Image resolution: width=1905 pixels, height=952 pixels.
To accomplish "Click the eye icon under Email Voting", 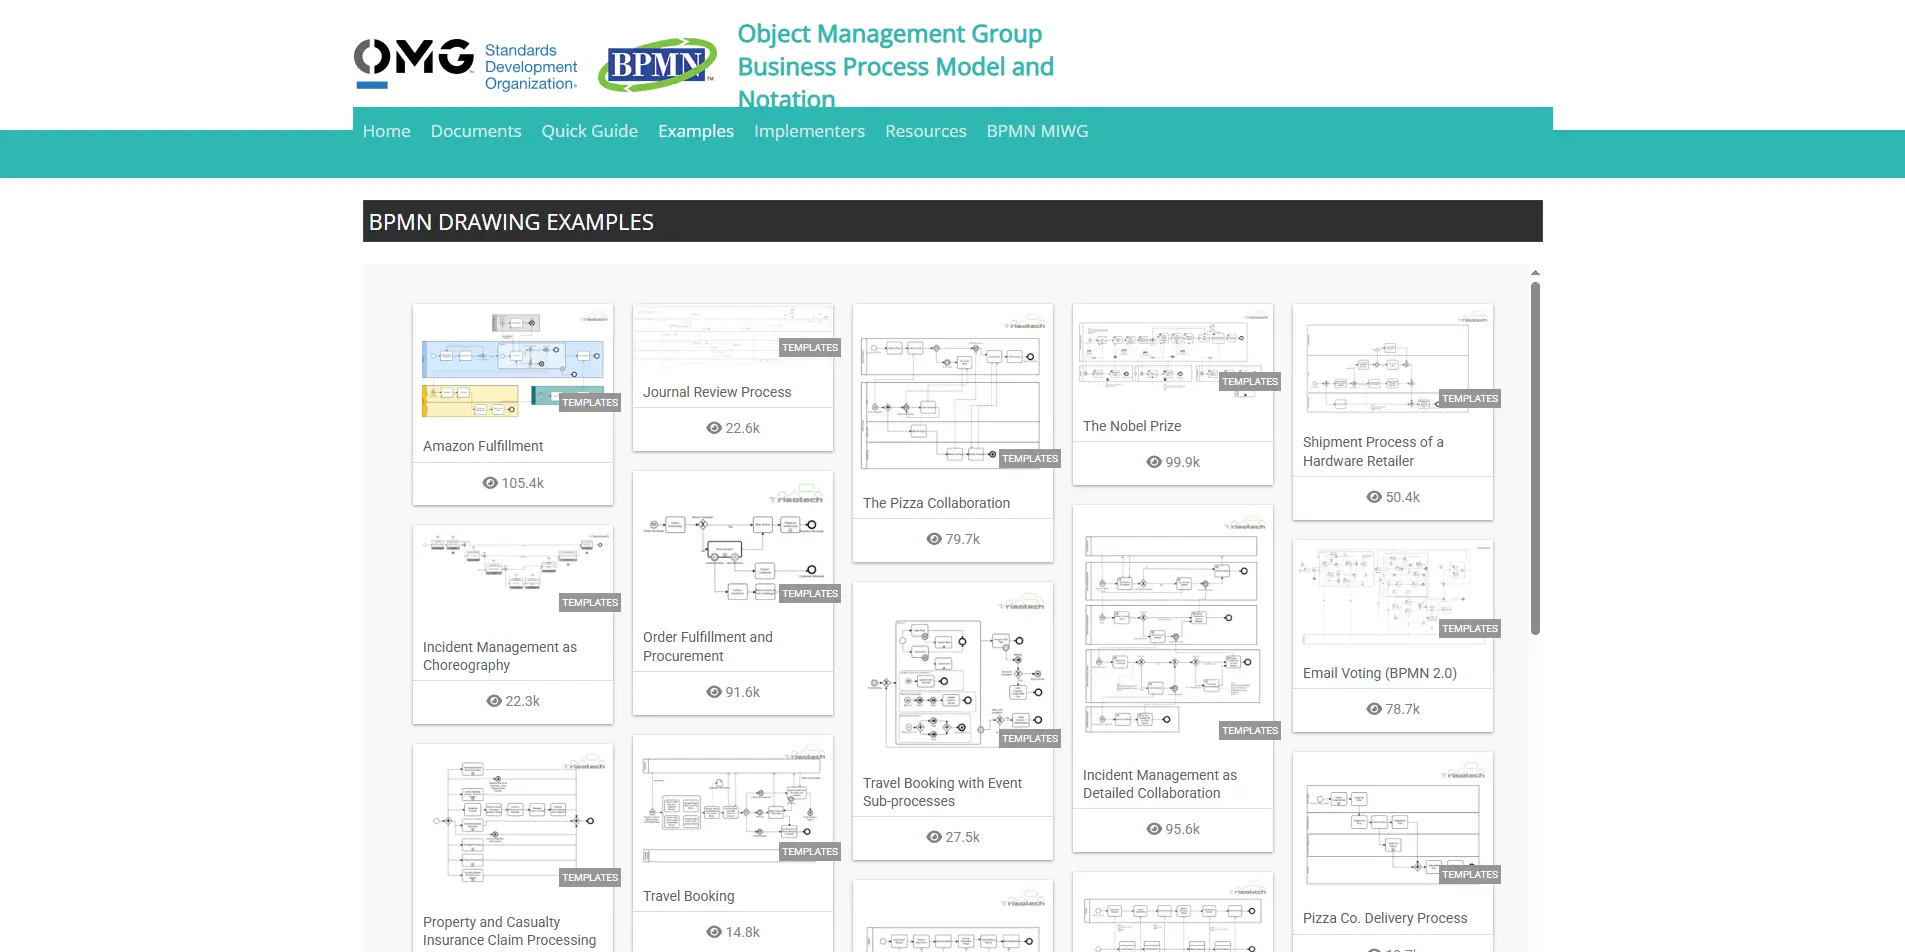I will [x=1374, y=709].
